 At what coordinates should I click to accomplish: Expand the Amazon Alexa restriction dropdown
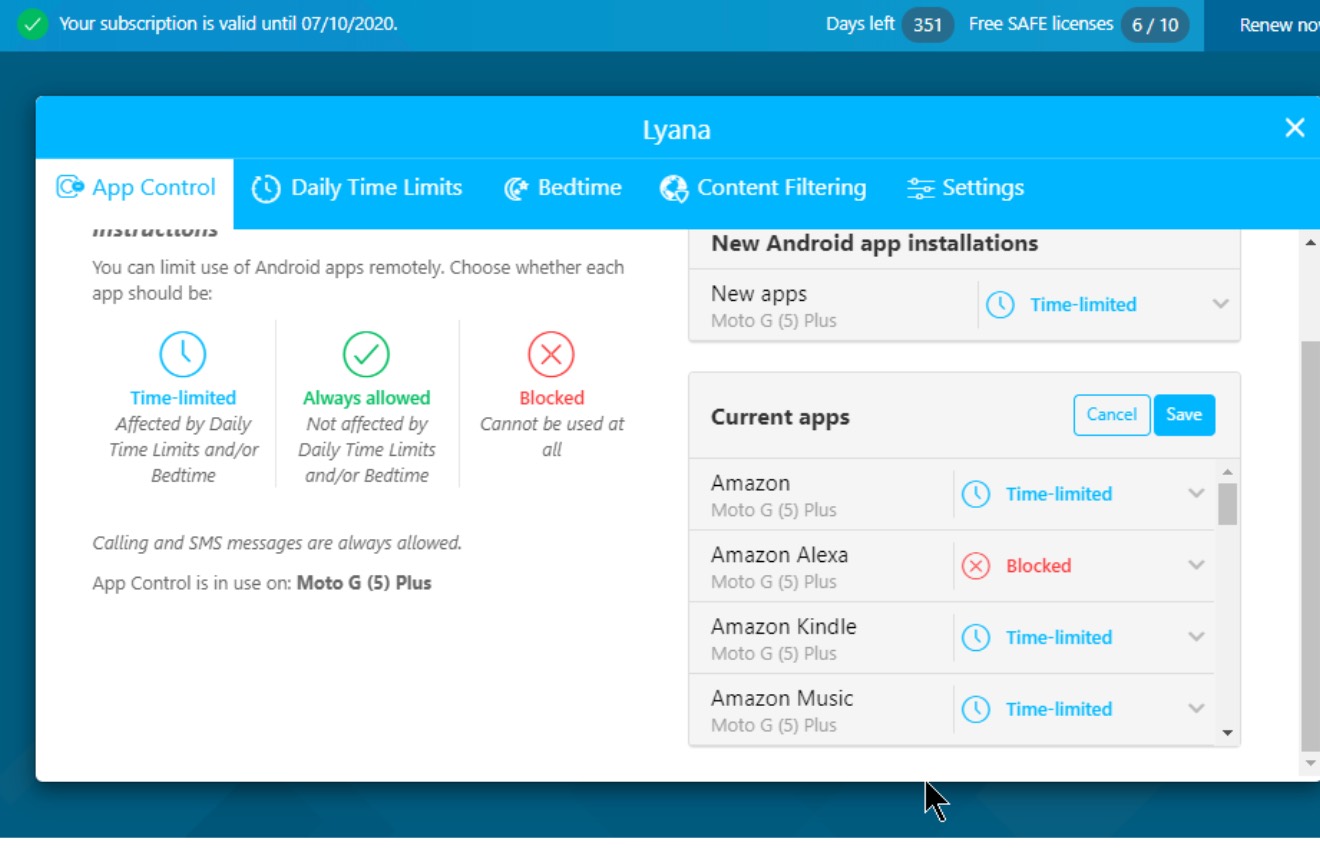click(x=1196, y=565)
